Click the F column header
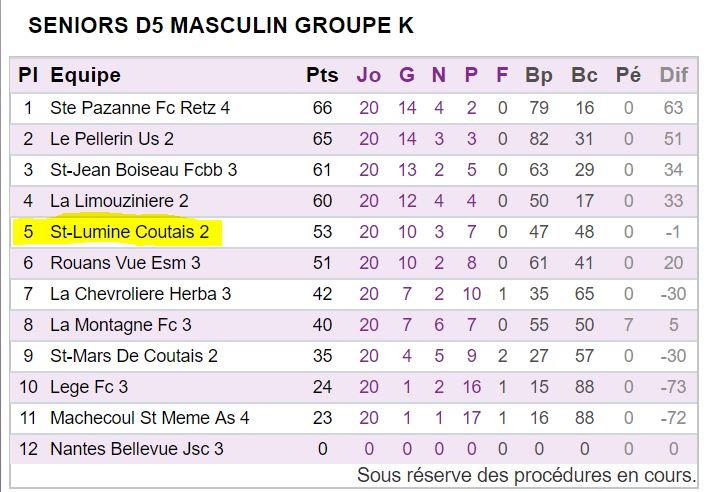711x492 pixels. click(x=502, y=75)
